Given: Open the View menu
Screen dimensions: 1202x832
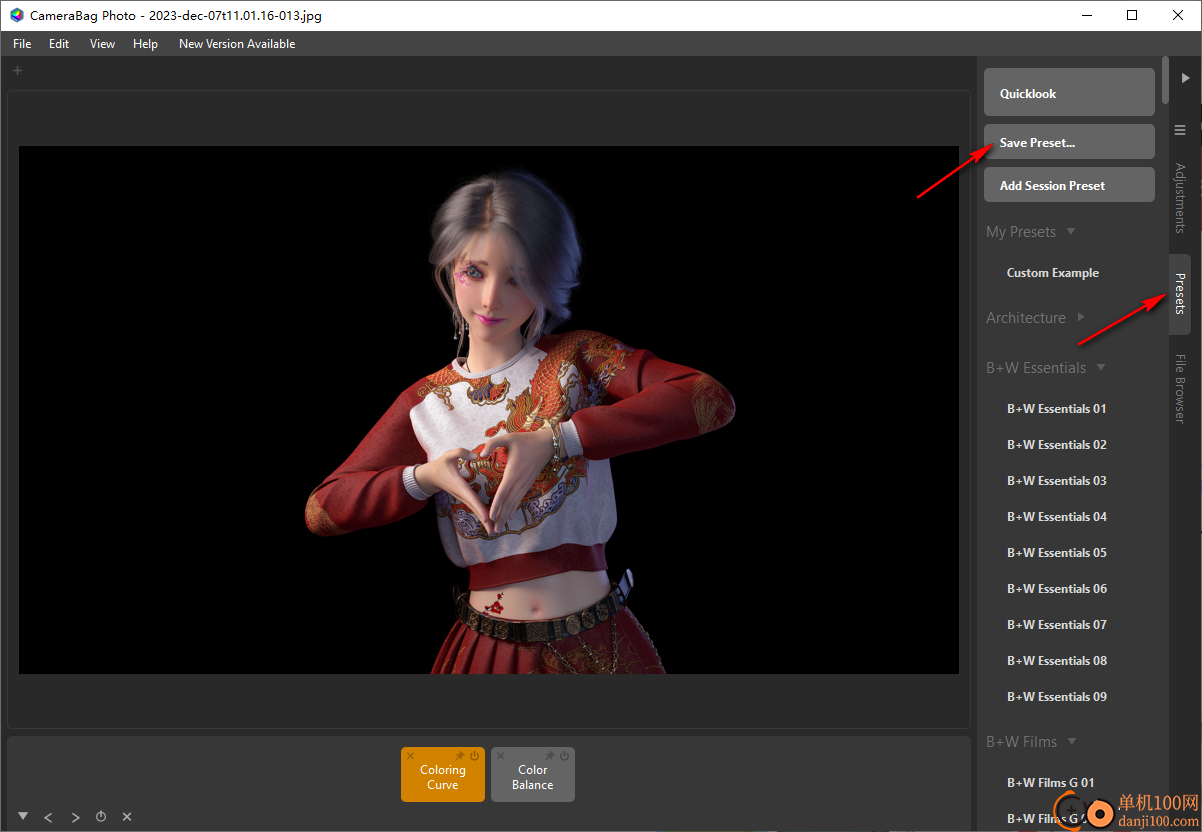Looking at the screenshot, I should click(102, 44).
